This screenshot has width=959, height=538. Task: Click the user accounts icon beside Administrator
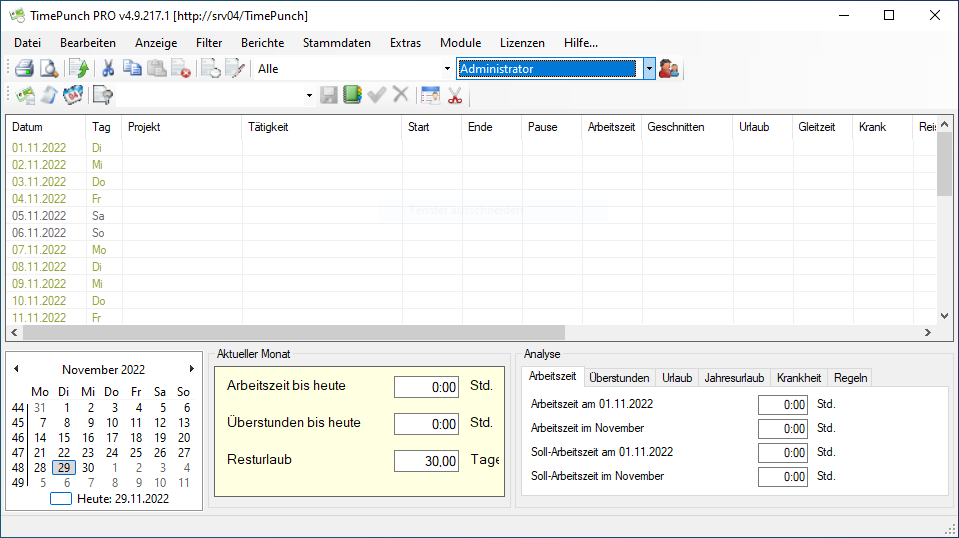[669, 69]
